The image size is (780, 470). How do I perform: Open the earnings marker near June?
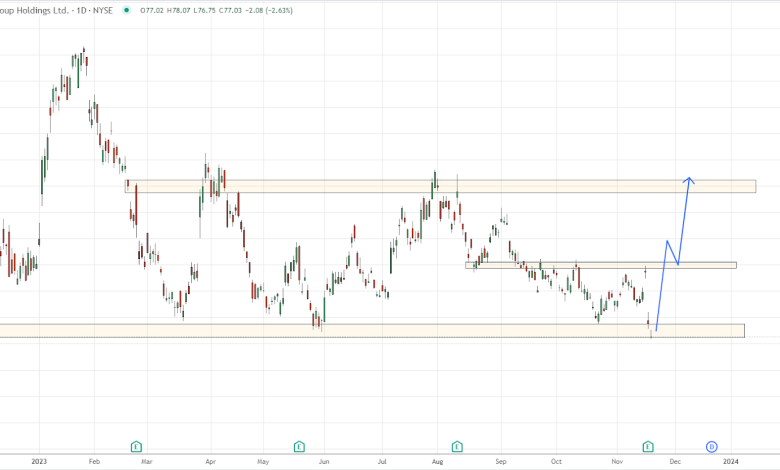299,445
